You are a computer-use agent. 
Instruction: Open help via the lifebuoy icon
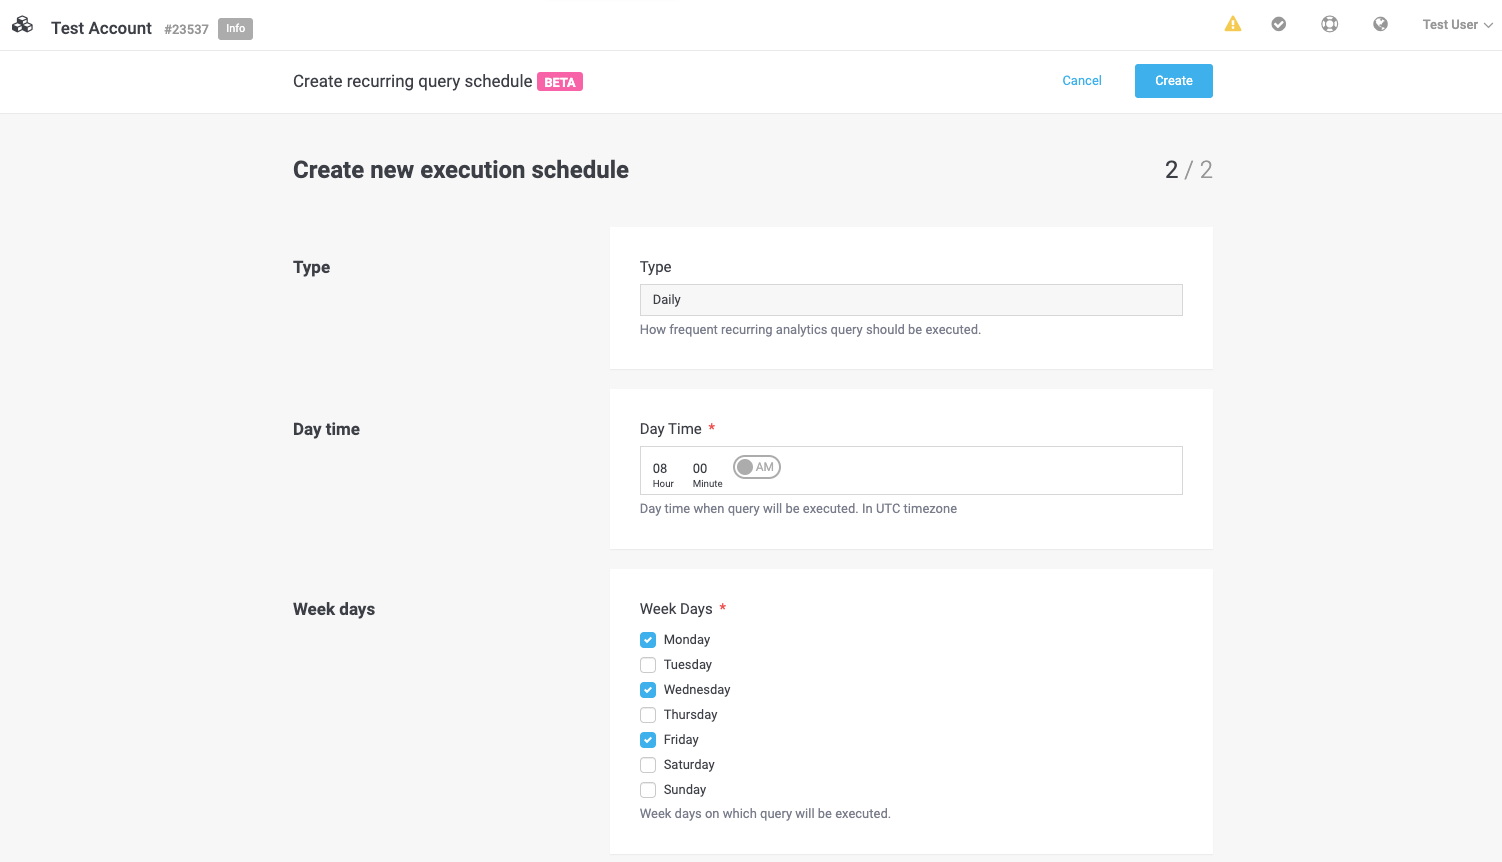point(1329,23)
